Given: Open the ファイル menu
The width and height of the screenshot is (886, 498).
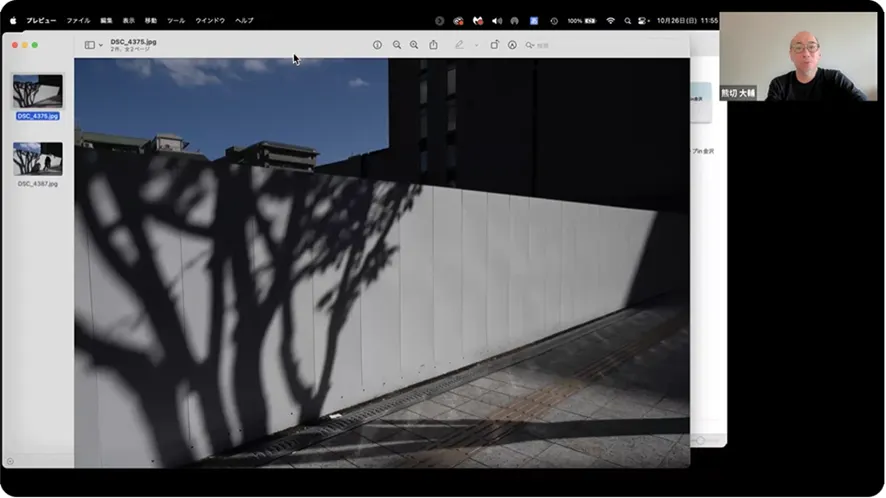Looking at the screenshot, I should pyautogui.click(x=78, y=20).
